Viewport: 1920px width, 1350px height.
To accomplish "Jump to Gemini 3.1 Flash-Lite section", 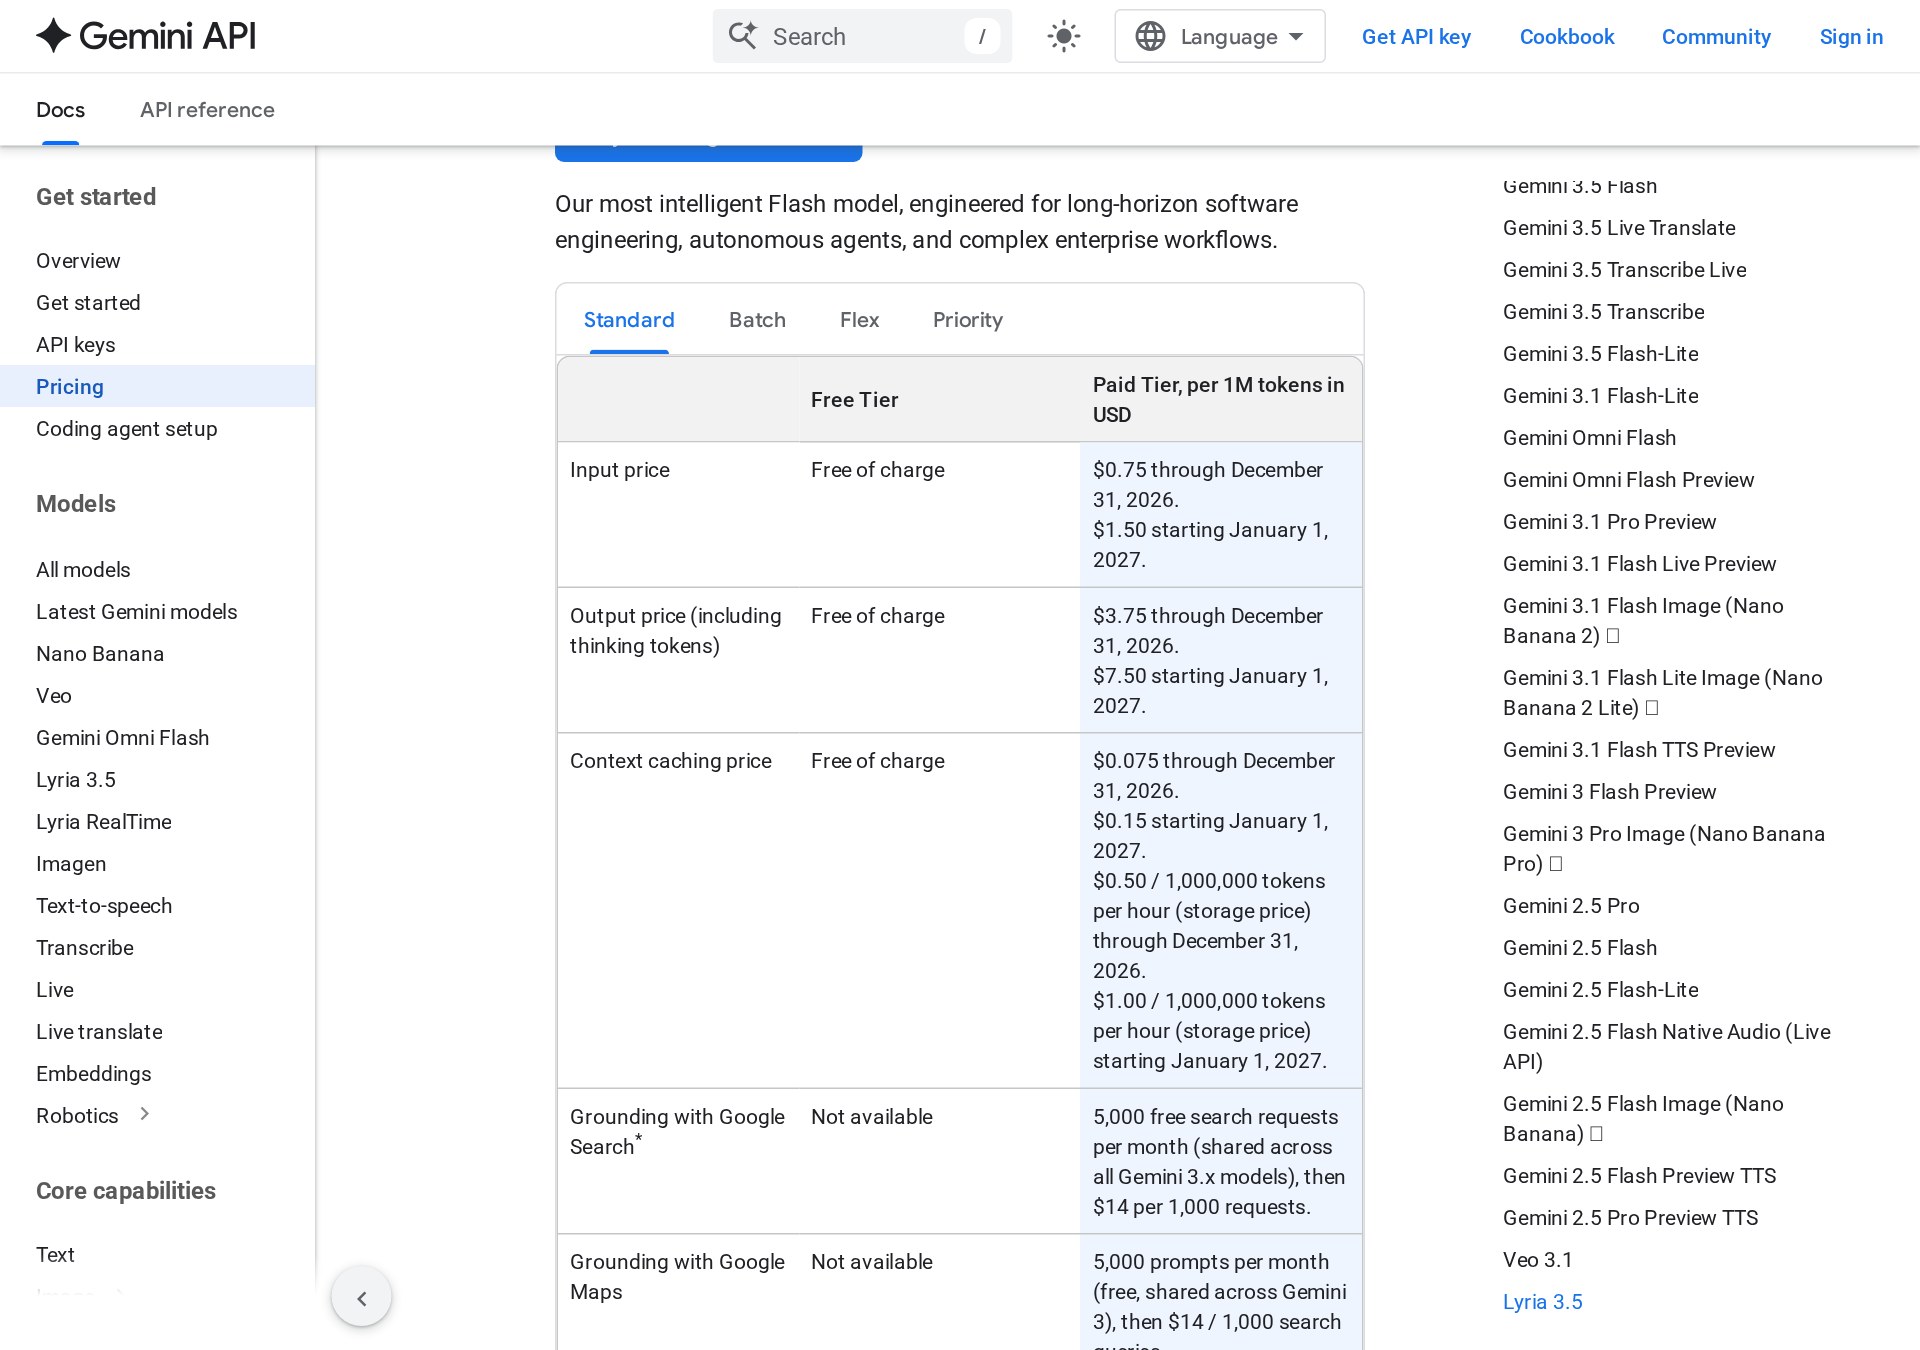I will (1601, 396).
